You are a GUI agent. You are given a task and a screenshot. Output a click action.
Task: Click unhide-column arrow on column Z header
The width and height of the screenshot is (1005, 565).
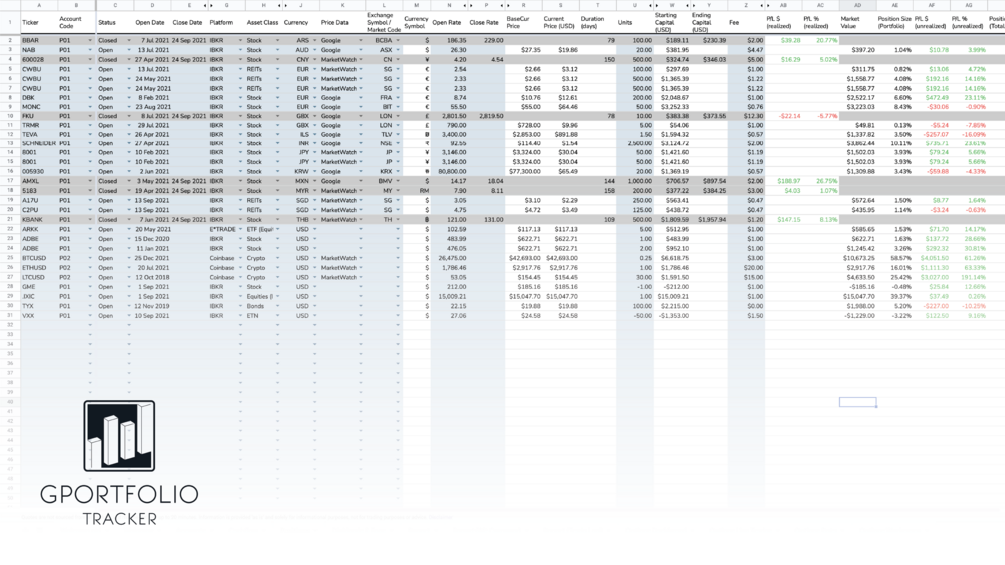point(761,5)
